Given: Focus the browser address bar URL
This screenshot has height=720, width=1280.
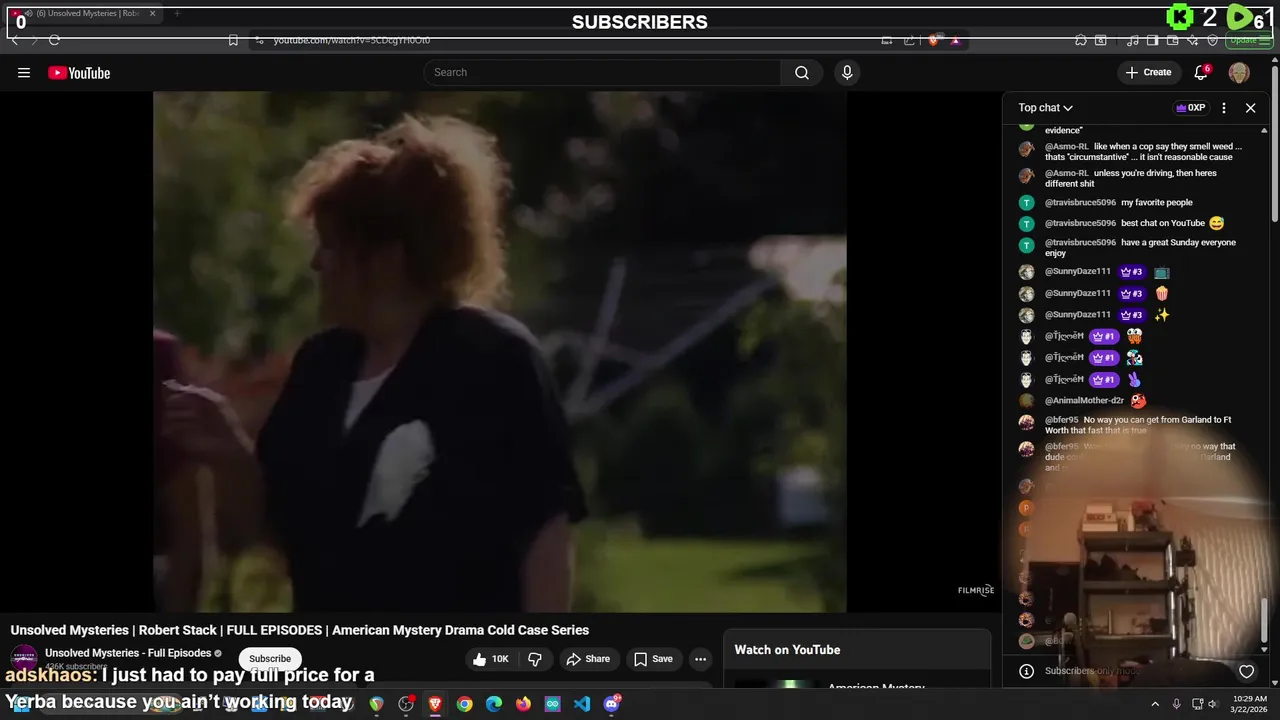Looking at the screenshot, I should (x=352, y=40).
